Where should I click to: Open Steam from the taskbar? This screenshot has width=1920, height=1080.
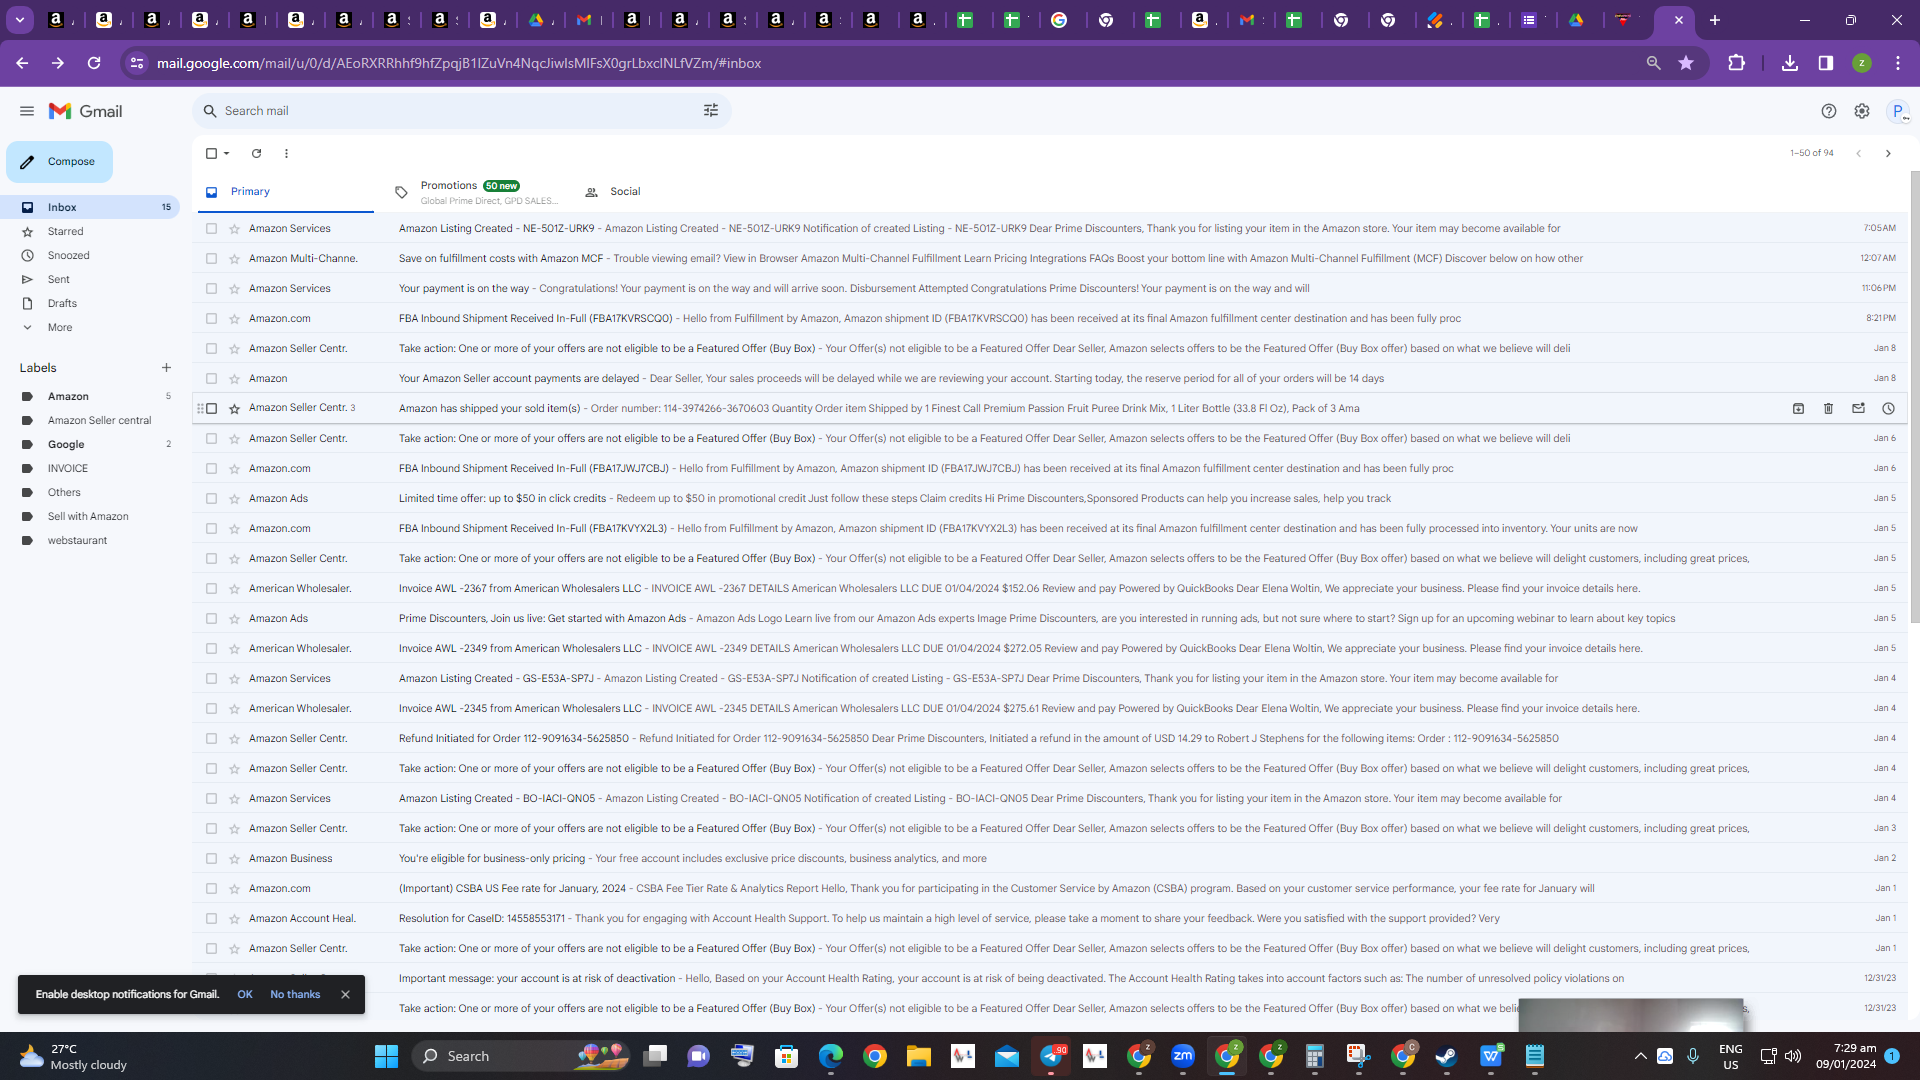coord(1446,1056)
